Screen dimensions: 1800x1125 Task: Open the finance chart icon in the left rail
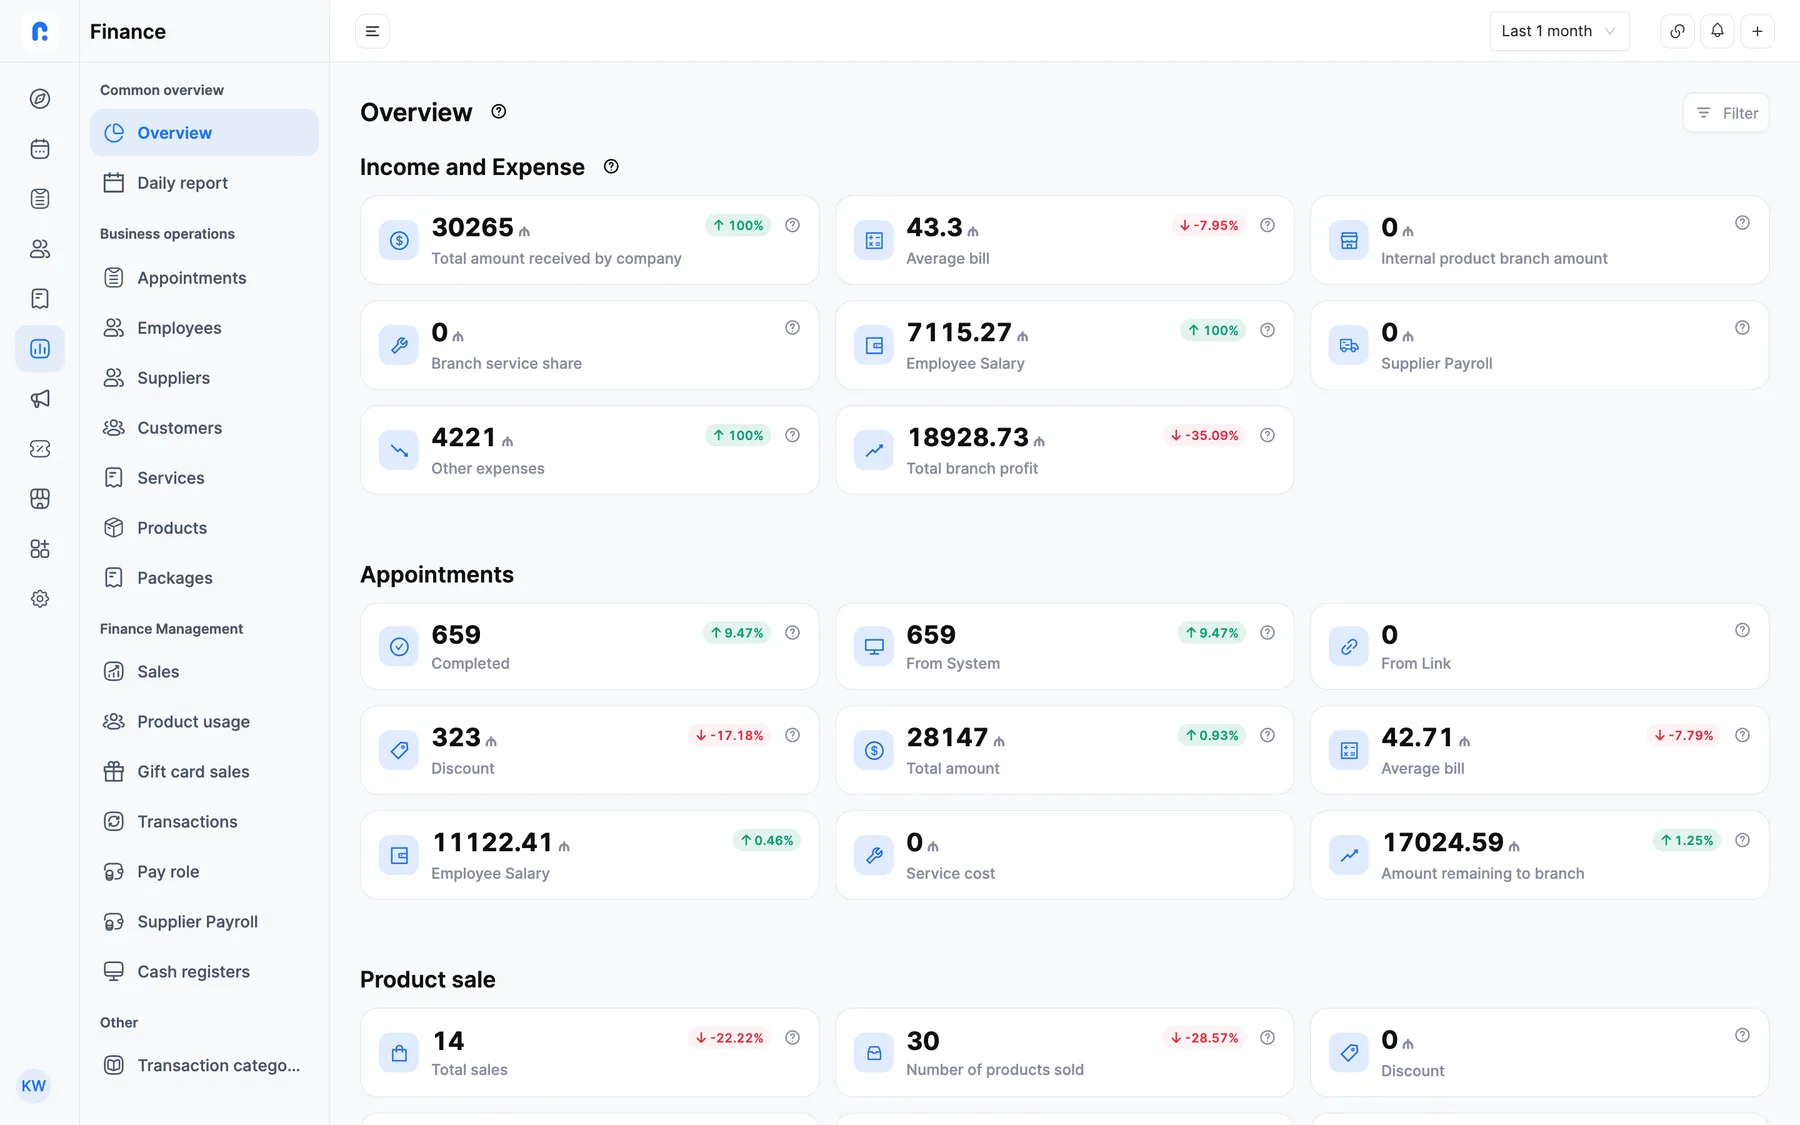click(40, 349)
